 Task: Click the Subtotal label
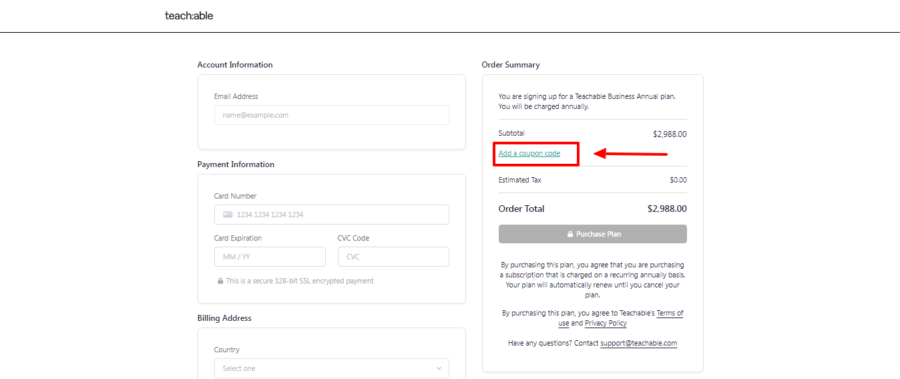511,133
